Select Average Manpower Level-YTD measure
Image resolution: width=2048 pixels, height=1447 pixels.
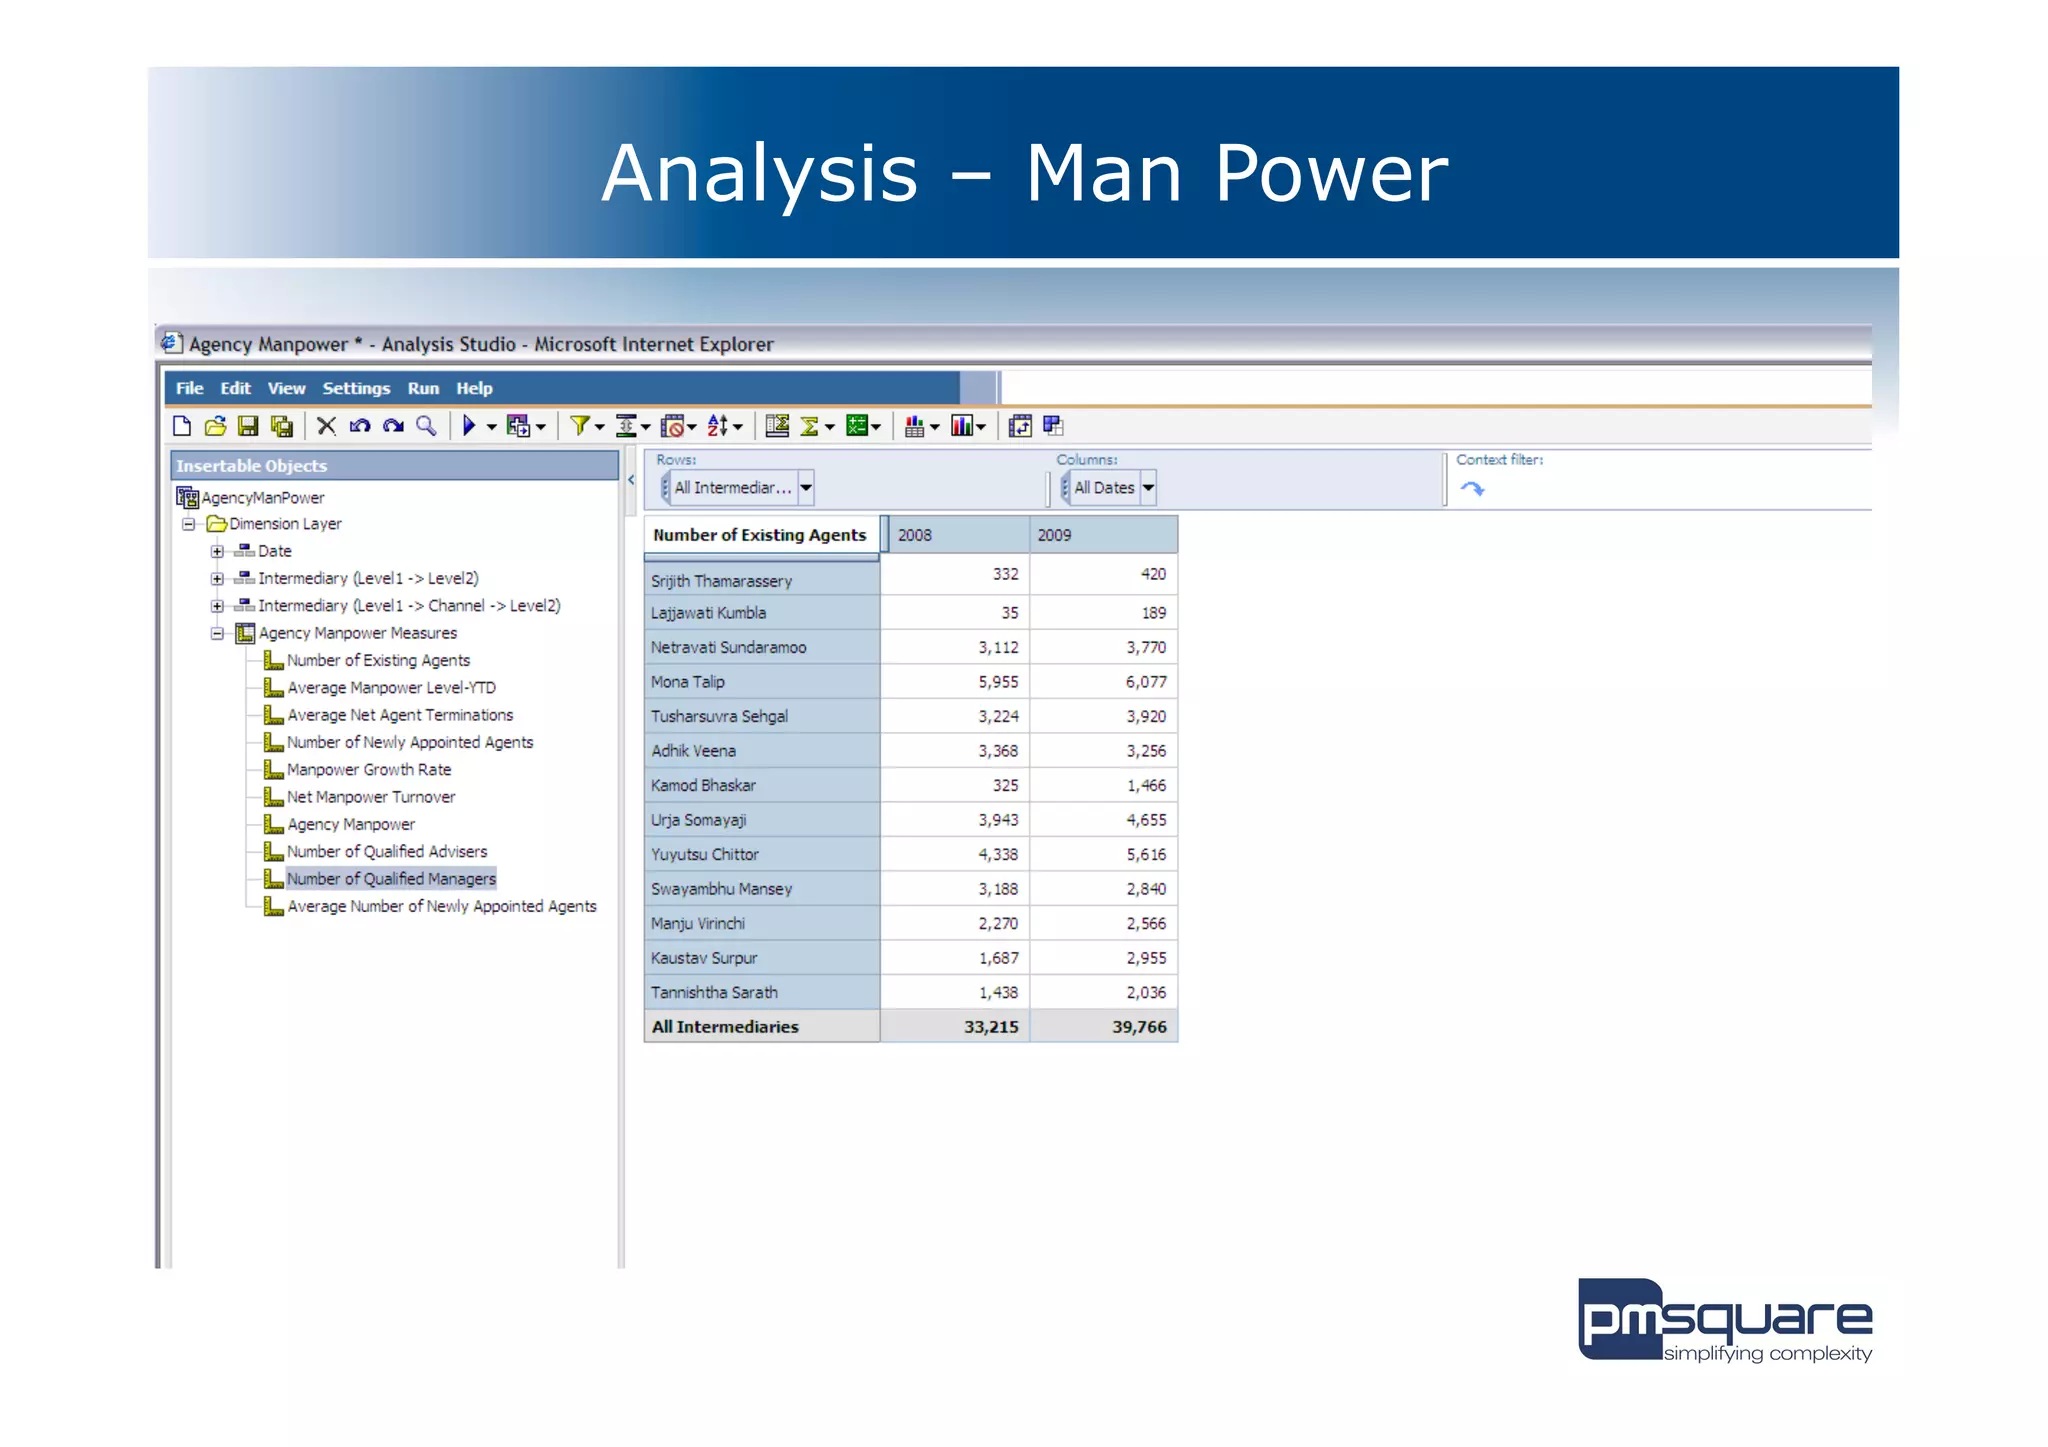click(x=391, y=687)
